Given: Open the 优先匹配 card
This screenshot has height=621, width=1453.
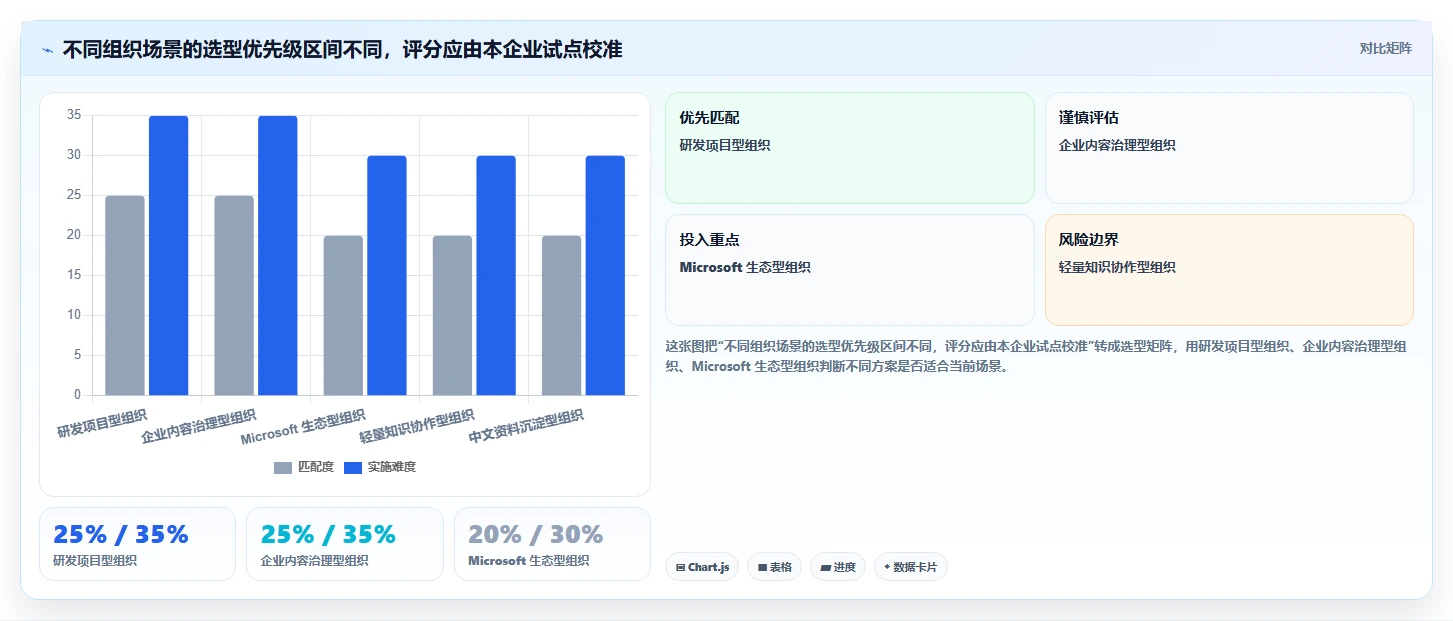Looking at the screenshot, I should 850,148.
